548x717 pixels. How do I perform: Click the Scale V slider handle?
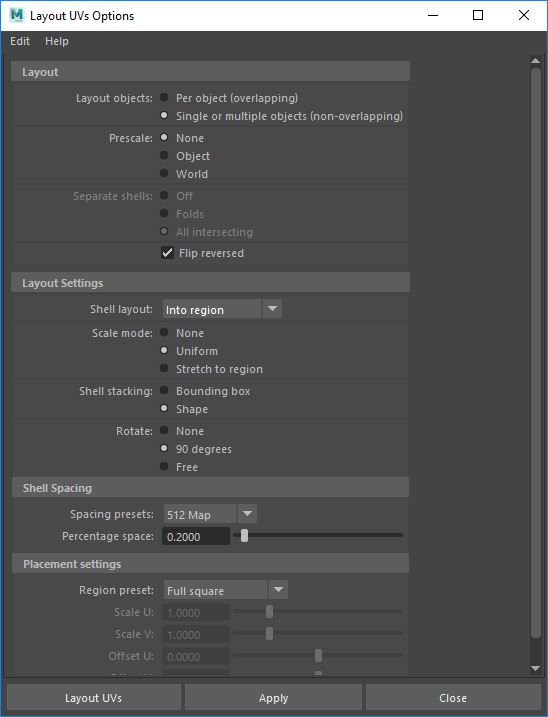[269, 633]
